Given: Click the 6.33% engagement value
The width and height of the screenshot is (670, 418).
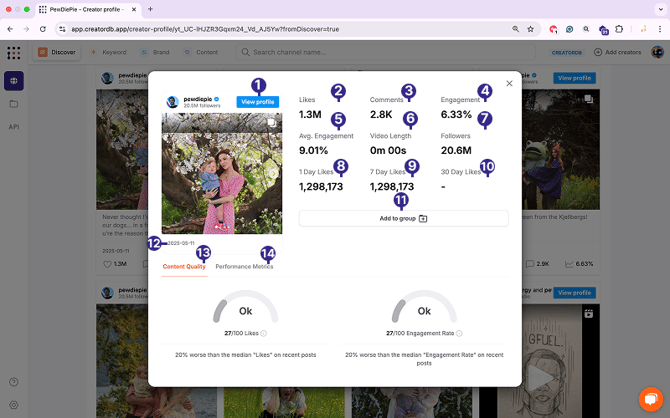Looking at the screenshot, I should point(456,115).
